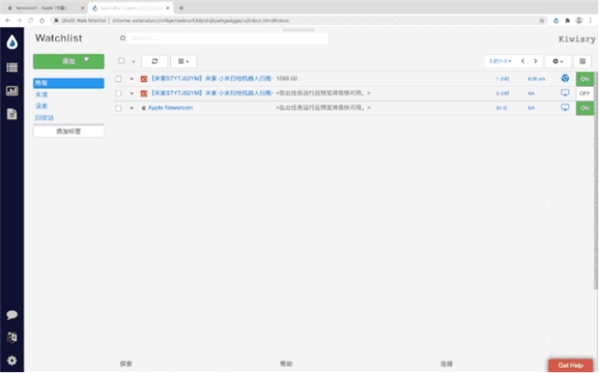The height and width of the screenshot is (373, 600).
Task: Click the browser back arrow
Action: coord(8,20)
